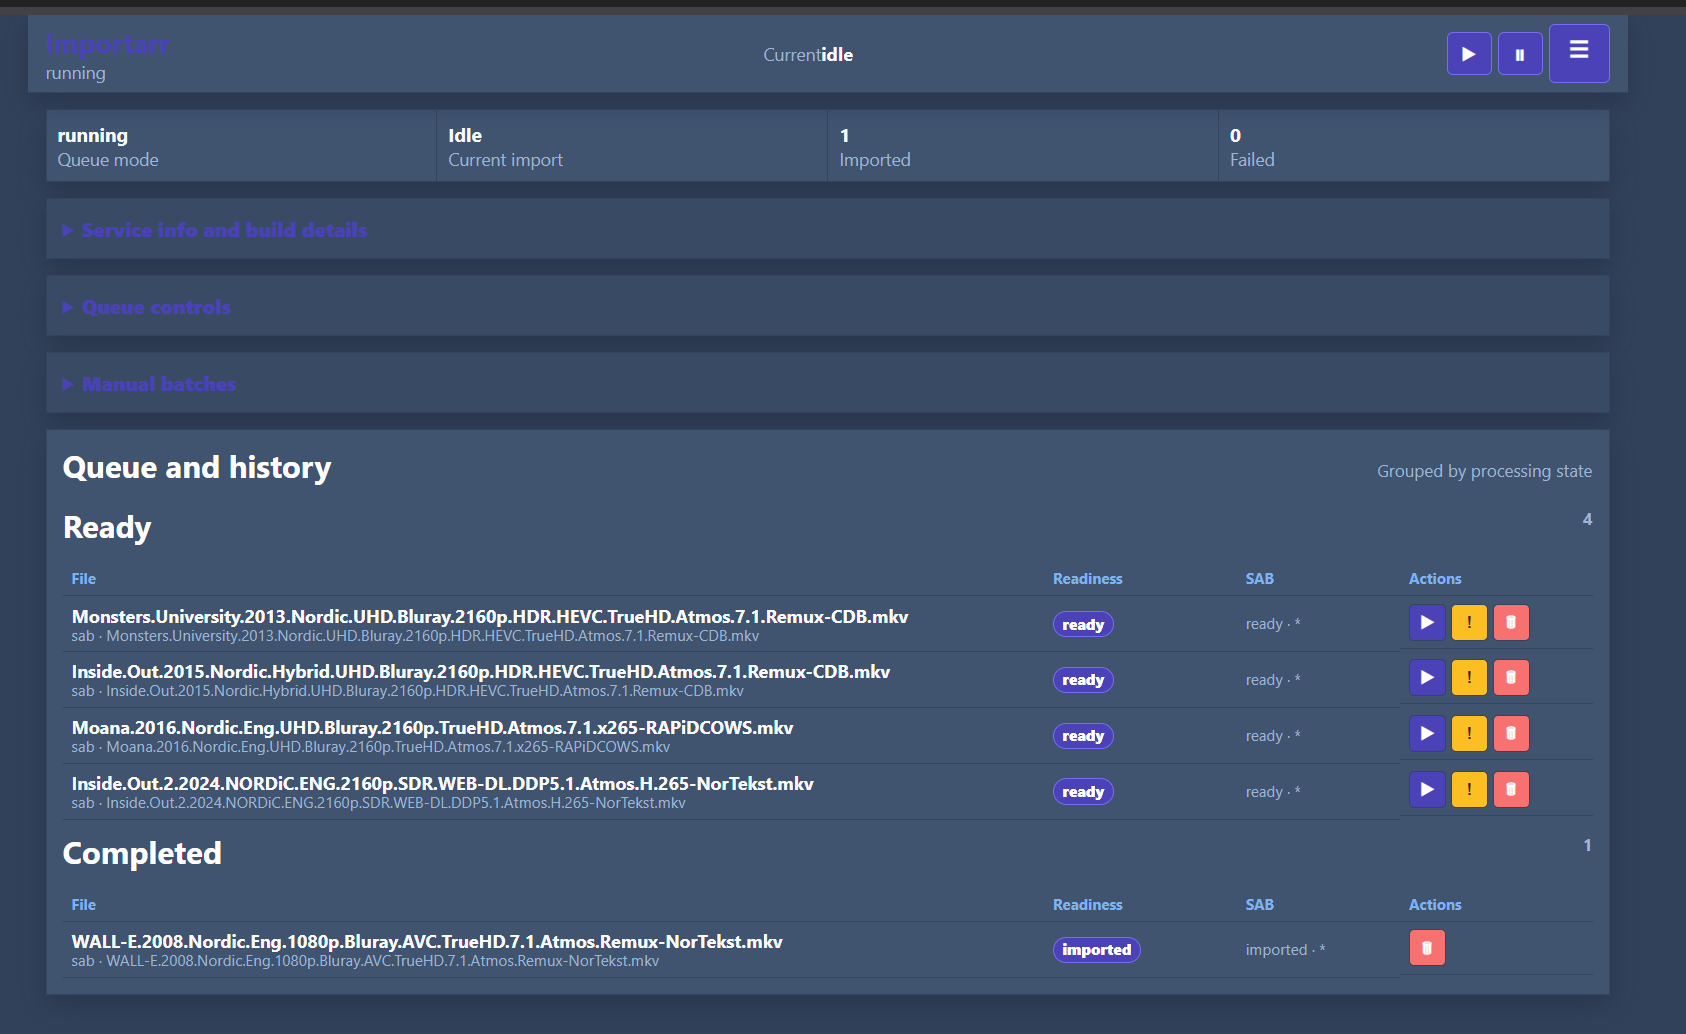Image resolution: width=1686 pixels, height=1034 pixels.
Task: Click Readiness column header in Completed table
Action: tap(1088, 905)
